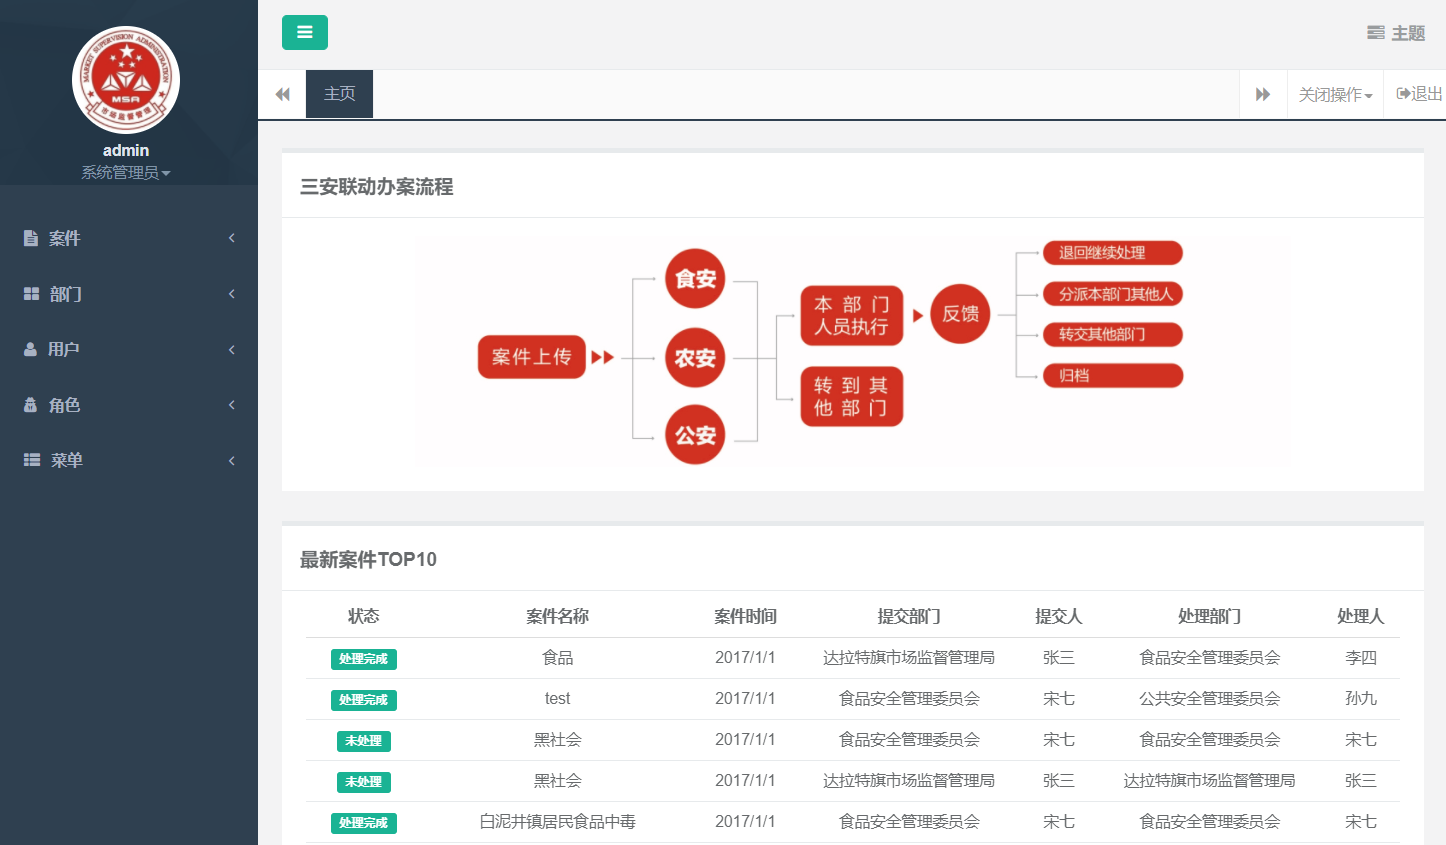Open the 主题 theme settings
This screenshot has height=845, width=1446.
[1396, 33]
